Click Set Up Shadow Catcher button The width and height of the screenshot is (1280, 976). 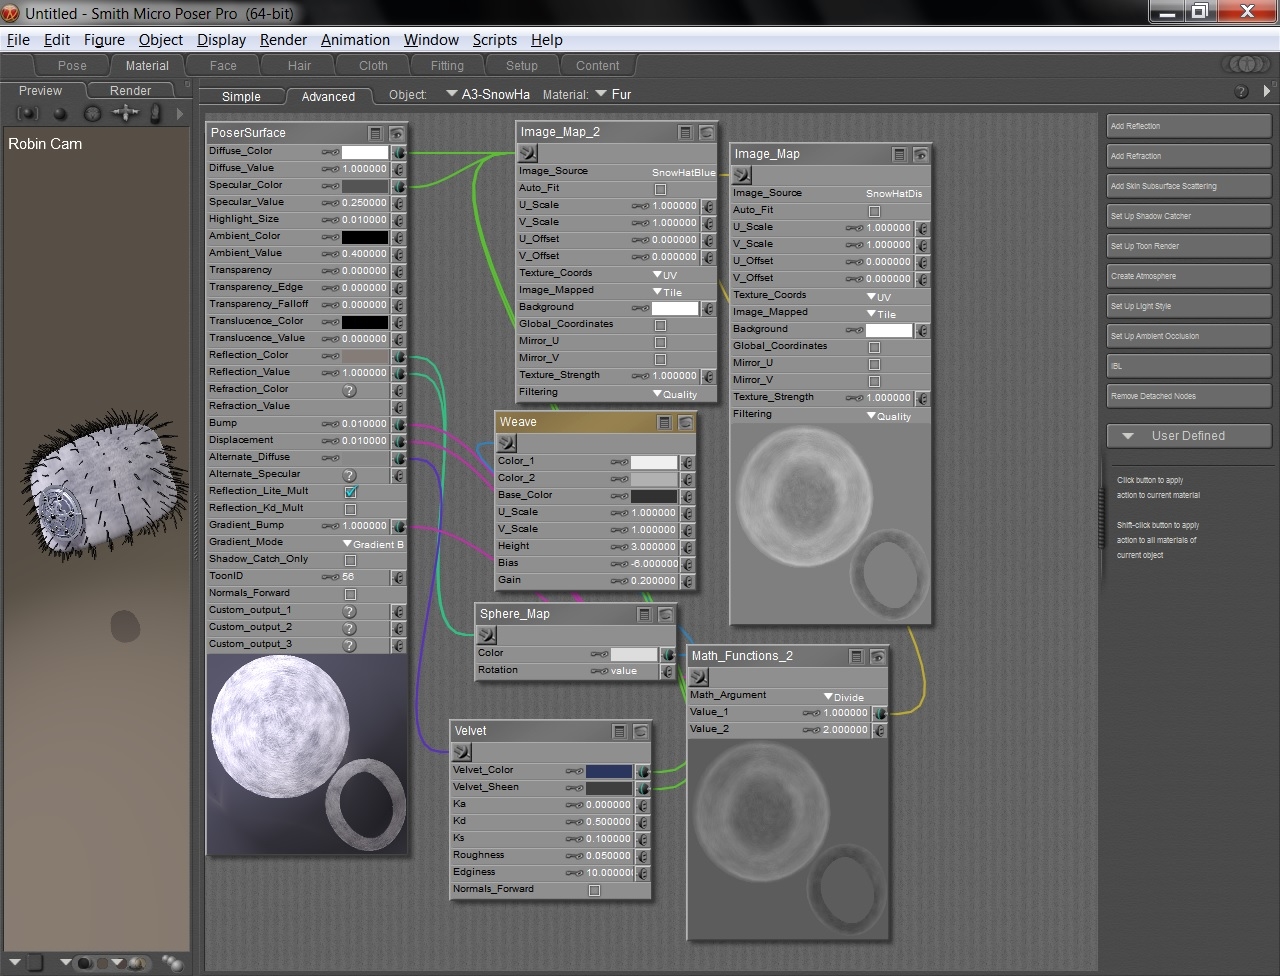(1188, 216)
